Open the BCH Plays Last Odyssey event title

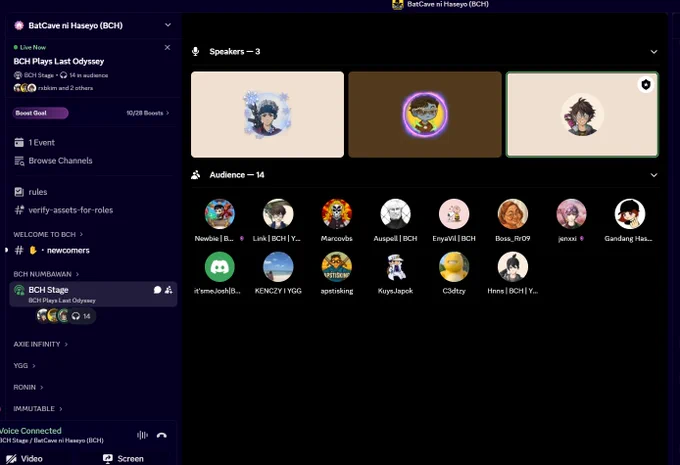tap(59, 61)
